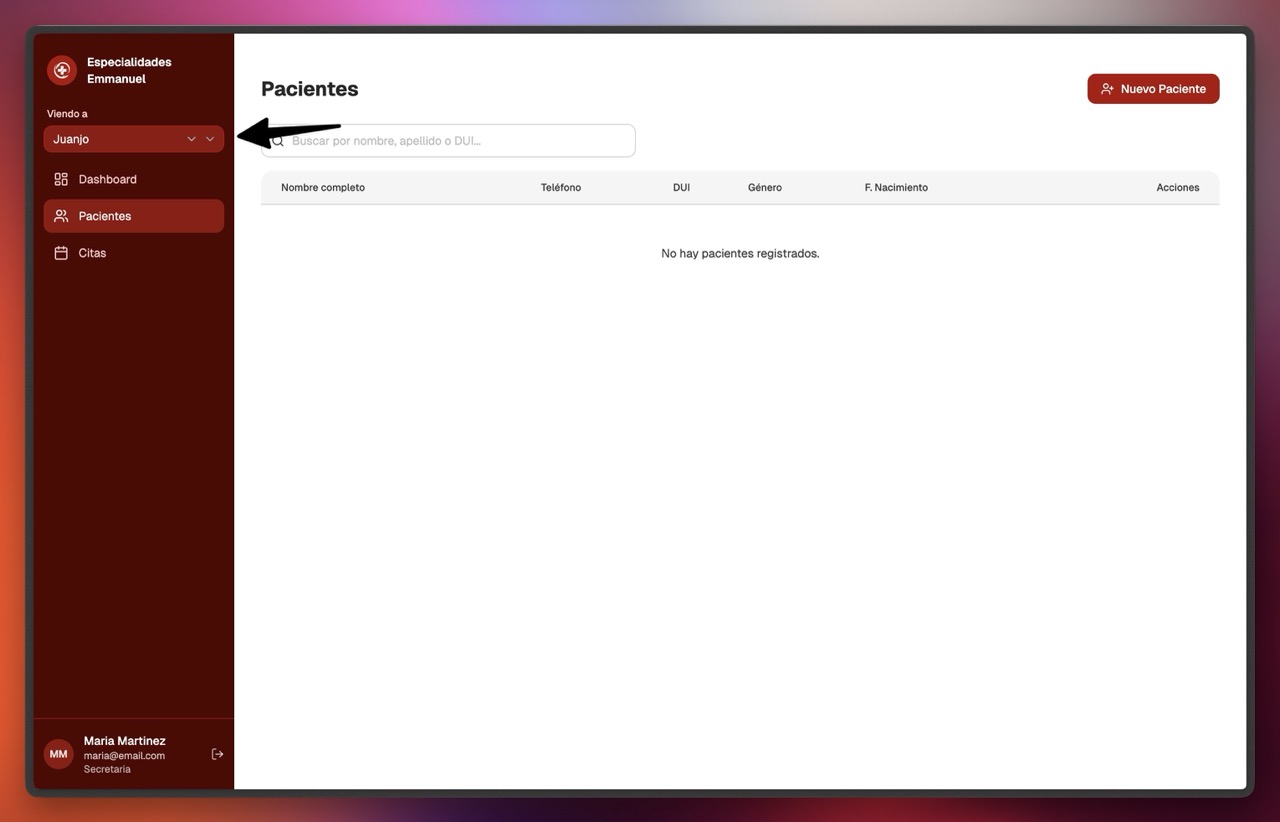
Task: Click the Género column header
Action: (x=765, y=187)
